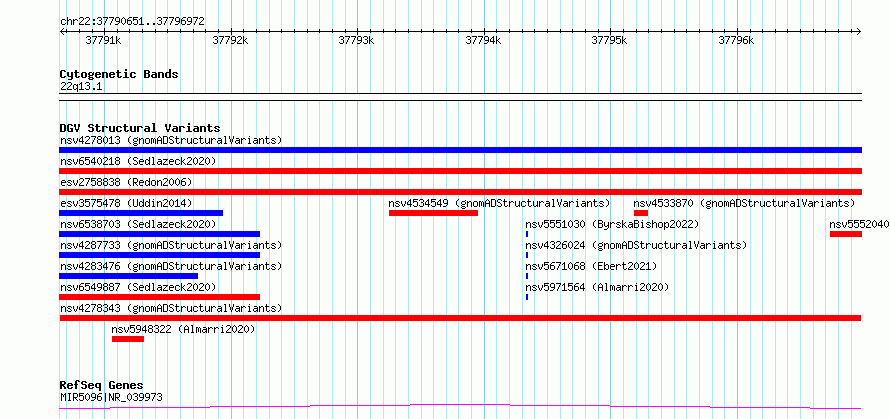This screenshot has height=419, width=890.
Task: Open nsv4278343 (gnomADStructuralVariants) label
Action: coord(171,308)
